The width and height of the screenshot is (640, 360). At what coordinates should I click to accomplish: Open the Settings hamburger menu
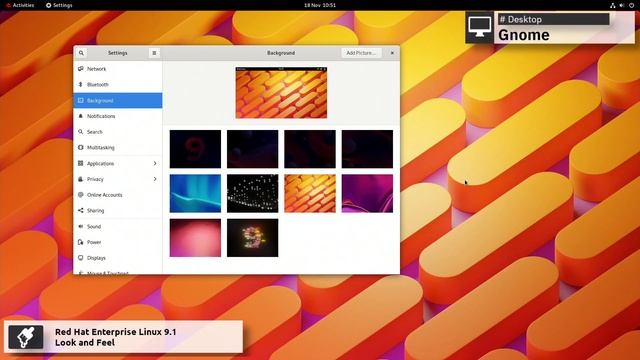tap(154, 53)
